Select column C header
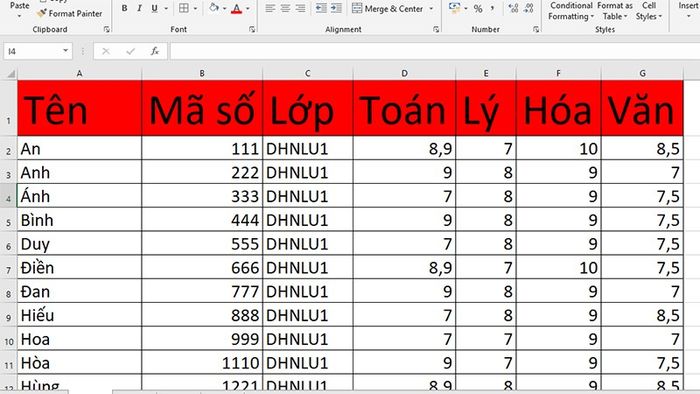 tap(308, 73)
